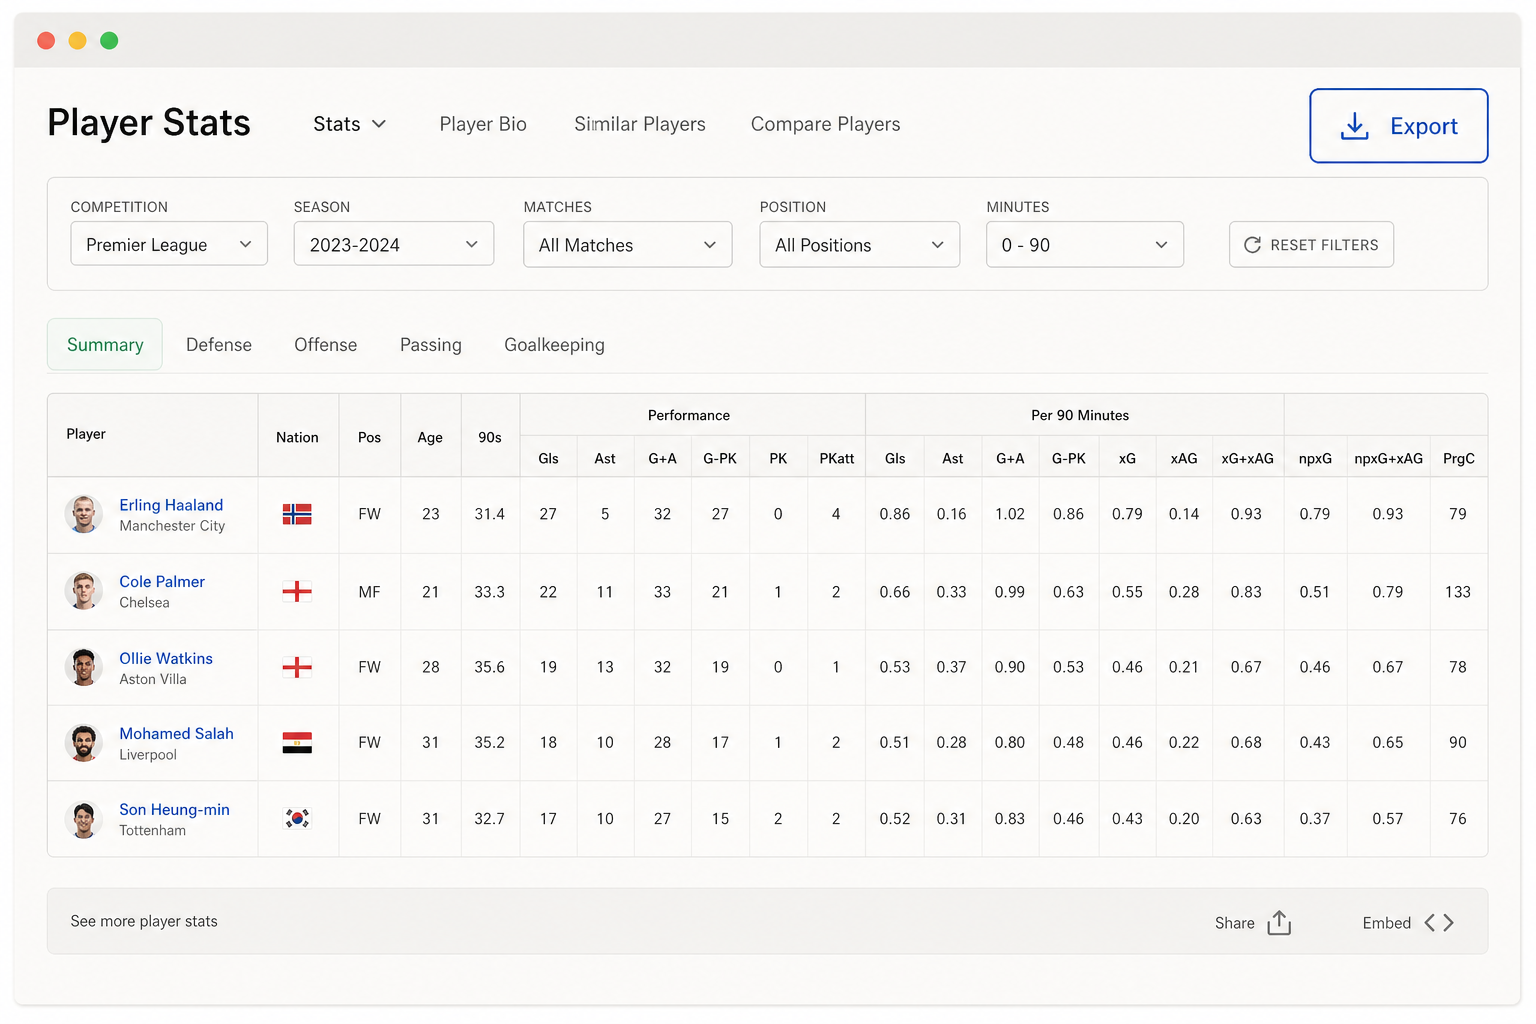Click the green macOS maximize button
Viewport: 1536px width, 1024px height.
coord(109,40)
